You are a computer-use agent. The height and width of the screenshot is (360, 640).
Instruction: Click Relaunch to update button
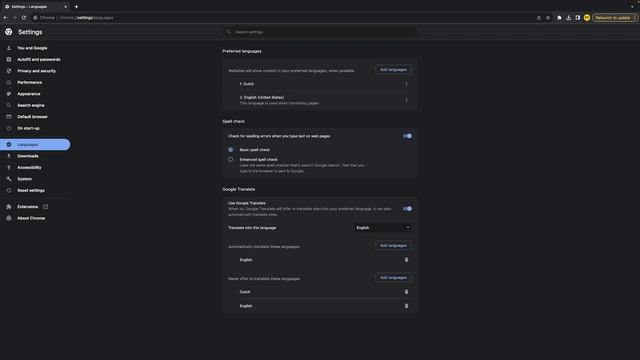[615, 18]
